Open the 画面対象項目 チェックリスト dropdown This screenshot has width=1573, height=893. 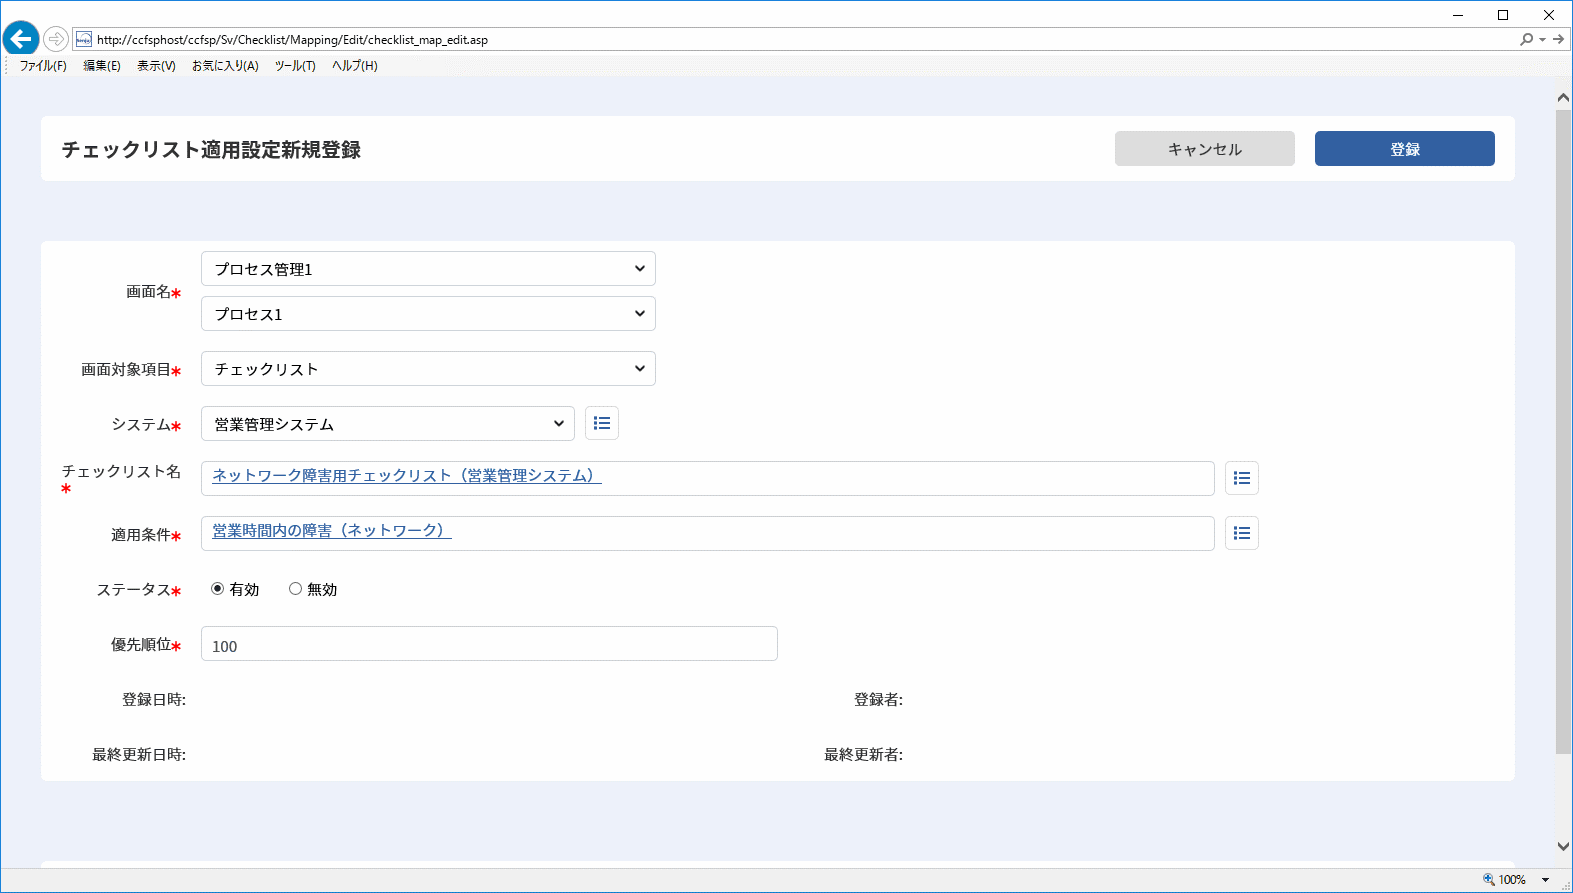(428, 369)
